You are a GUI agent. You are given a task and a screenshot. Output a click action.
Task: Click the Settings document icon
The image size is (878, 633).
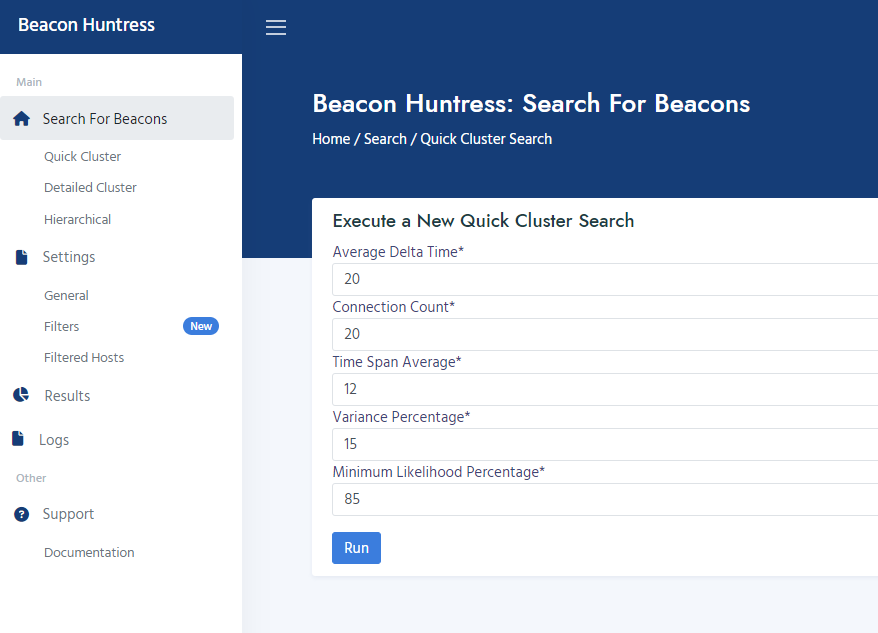click(x=21, y=257)
